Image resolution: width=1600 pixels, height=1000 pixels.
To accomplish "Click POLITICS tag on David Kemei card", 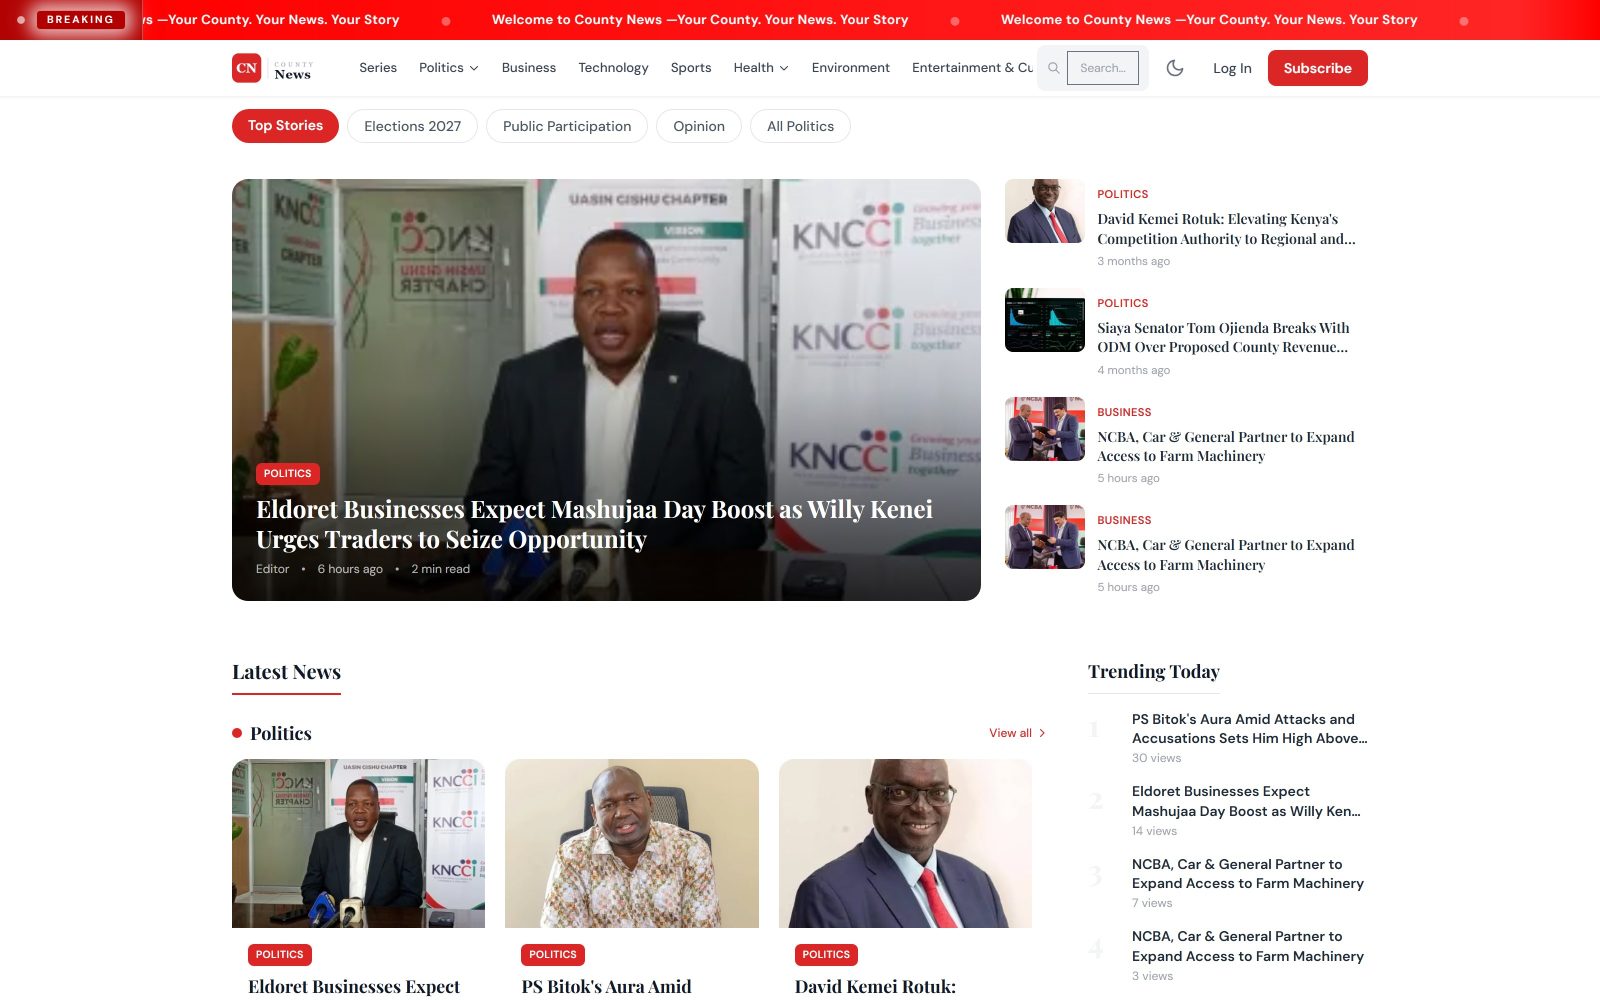I will 826,955.
